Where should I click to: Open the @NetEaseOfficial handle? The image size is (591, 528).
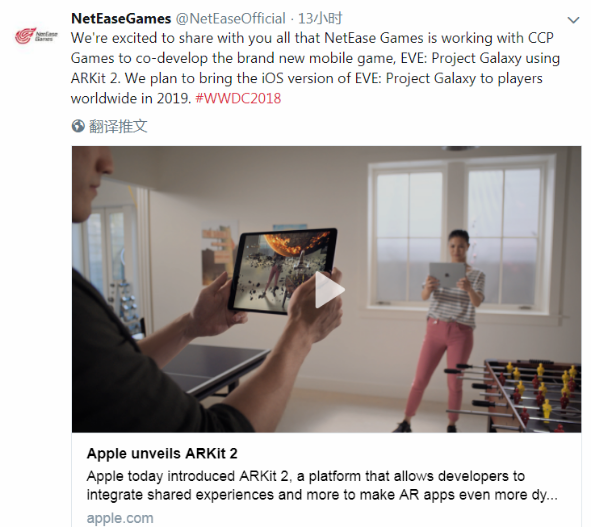click(231, 18)
